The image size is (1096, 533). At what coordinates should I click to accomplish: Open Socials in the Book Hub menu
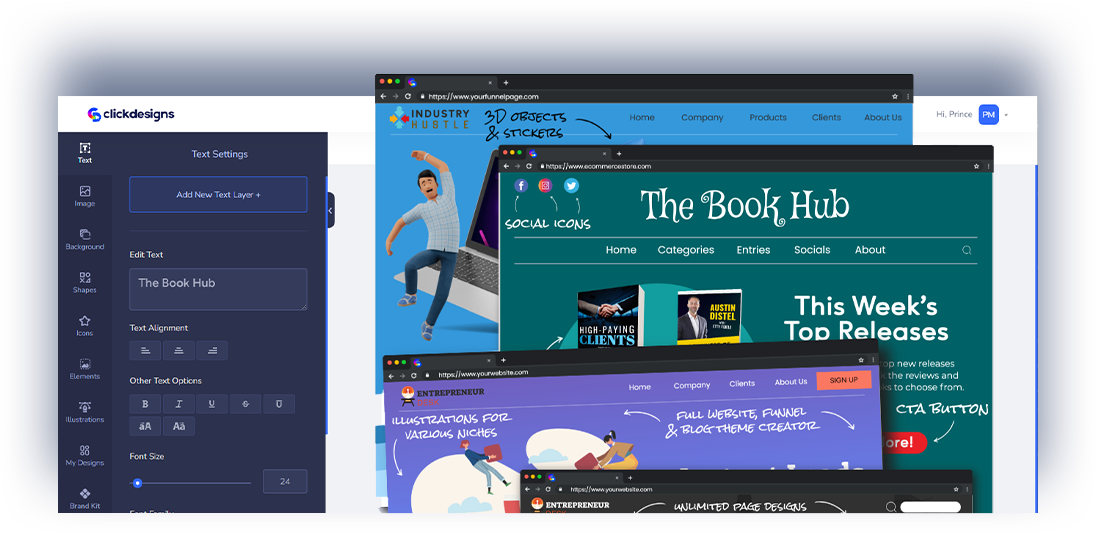(x=812, y=250)
